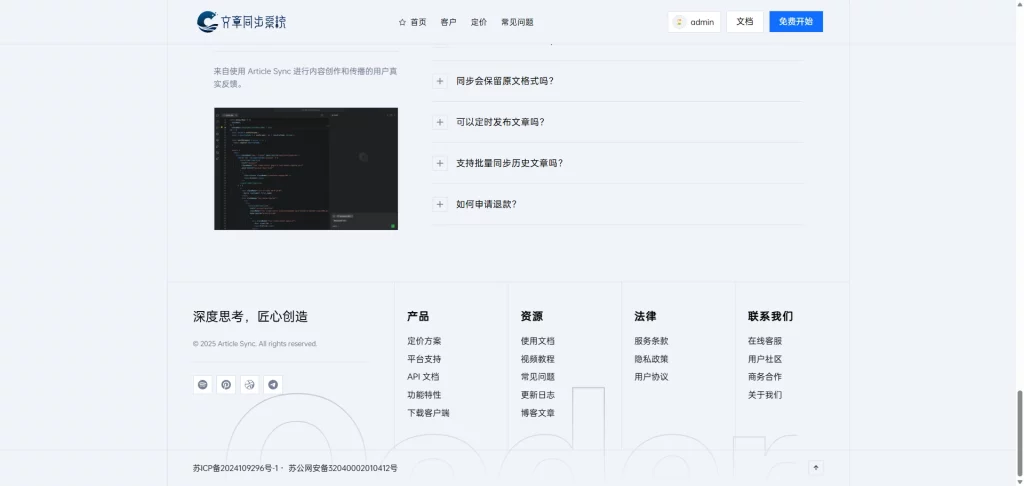Expand the 可以定时发布文章吗 question
The width and height of the screenshot is (1024, 486).
(x=617, y=122)
